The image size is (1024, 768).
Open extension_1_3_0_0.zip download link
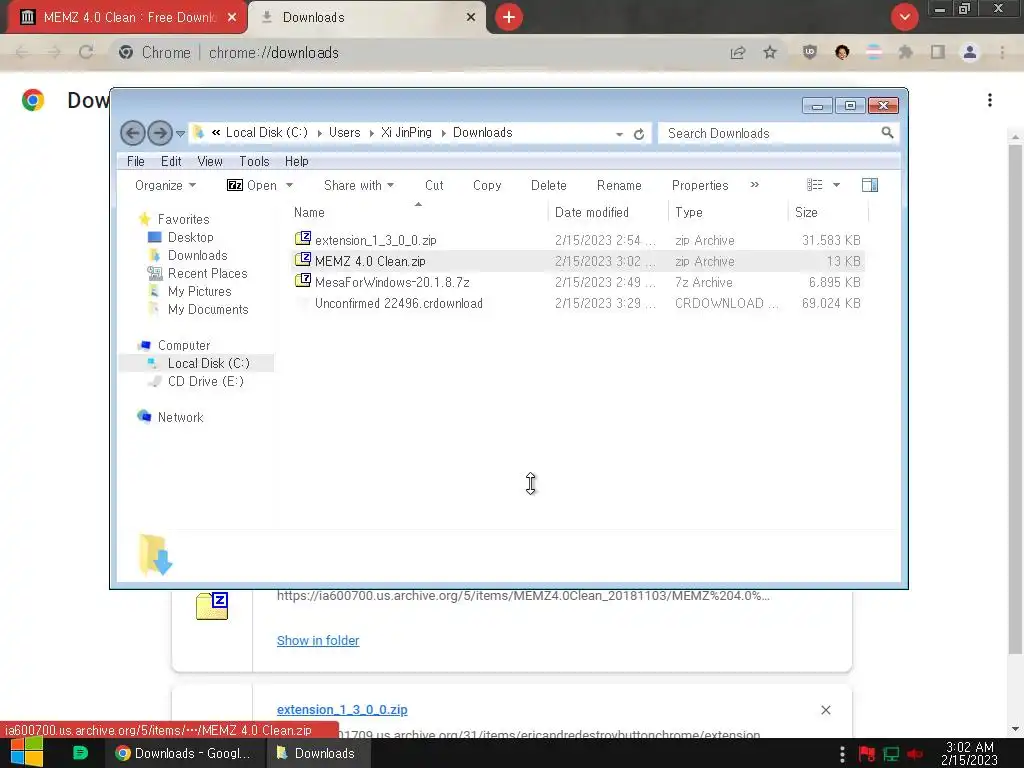342,709
